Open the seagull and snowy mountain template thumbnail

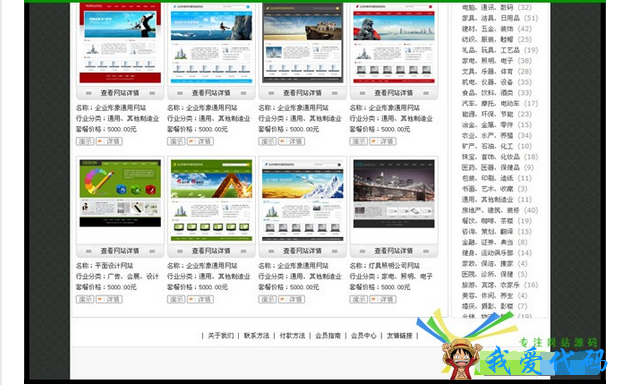click(x=303, y=200)
